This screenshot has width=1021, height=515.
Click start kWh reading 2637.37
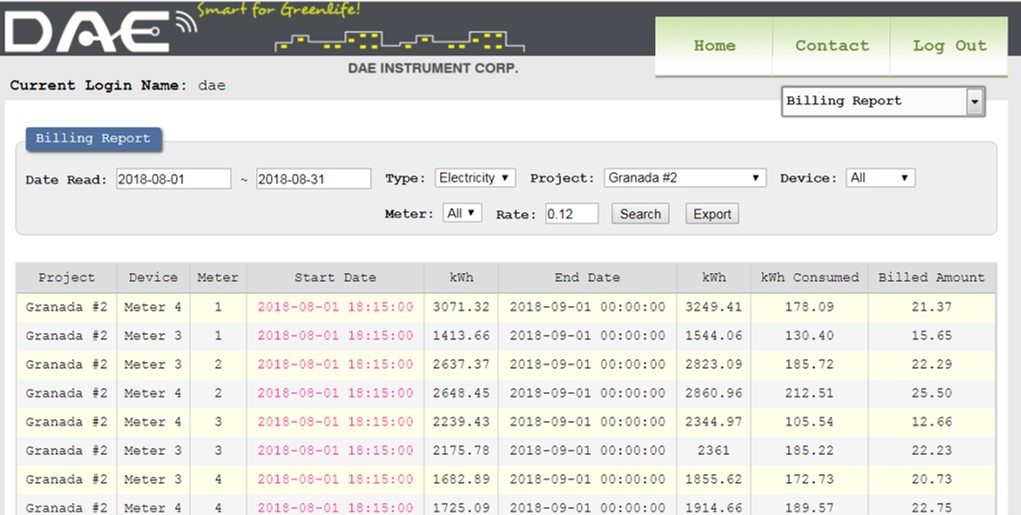coord(461,364)
